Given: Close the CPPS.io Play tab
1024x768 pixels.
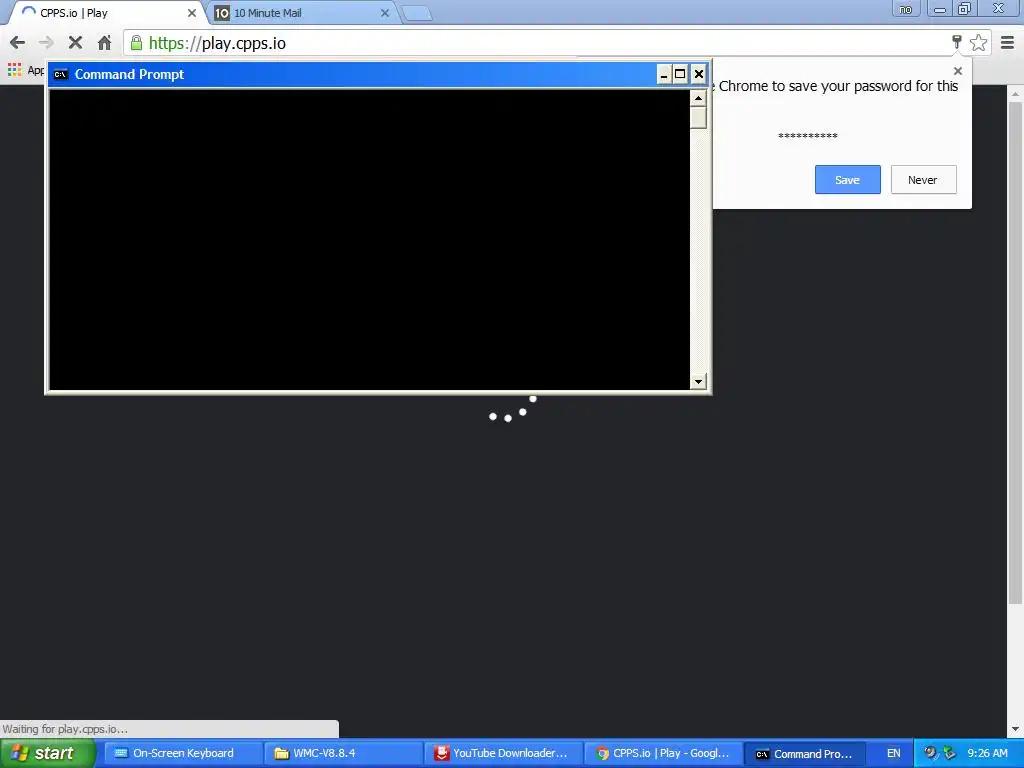Looking at the screenshot, I should (x=191, y=13).
